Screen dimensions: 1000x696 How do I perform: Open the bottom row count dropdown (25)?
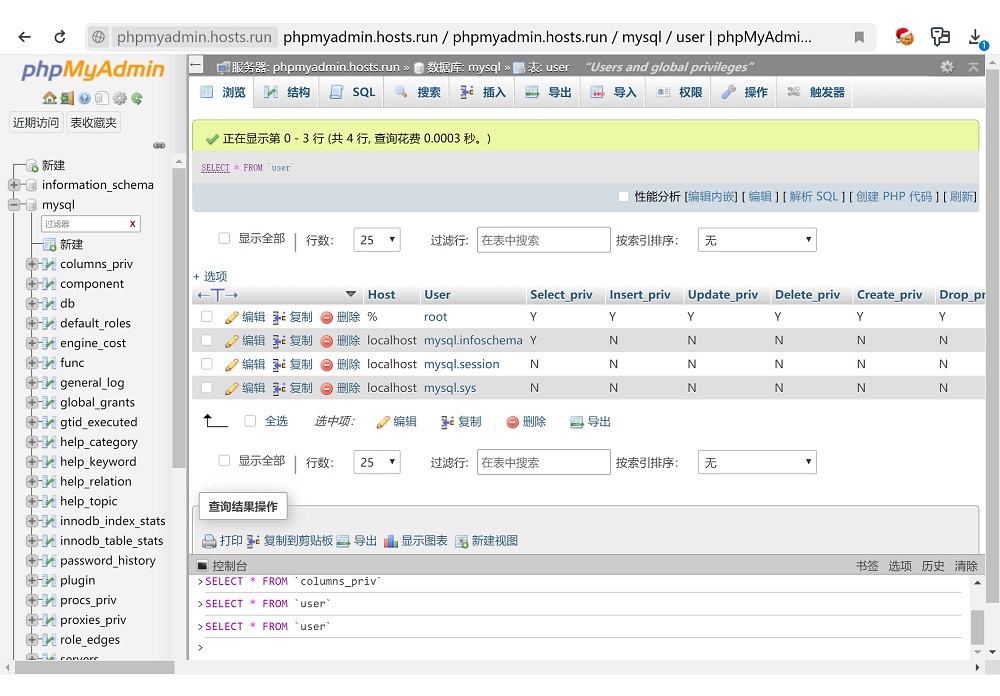point(377,462)
